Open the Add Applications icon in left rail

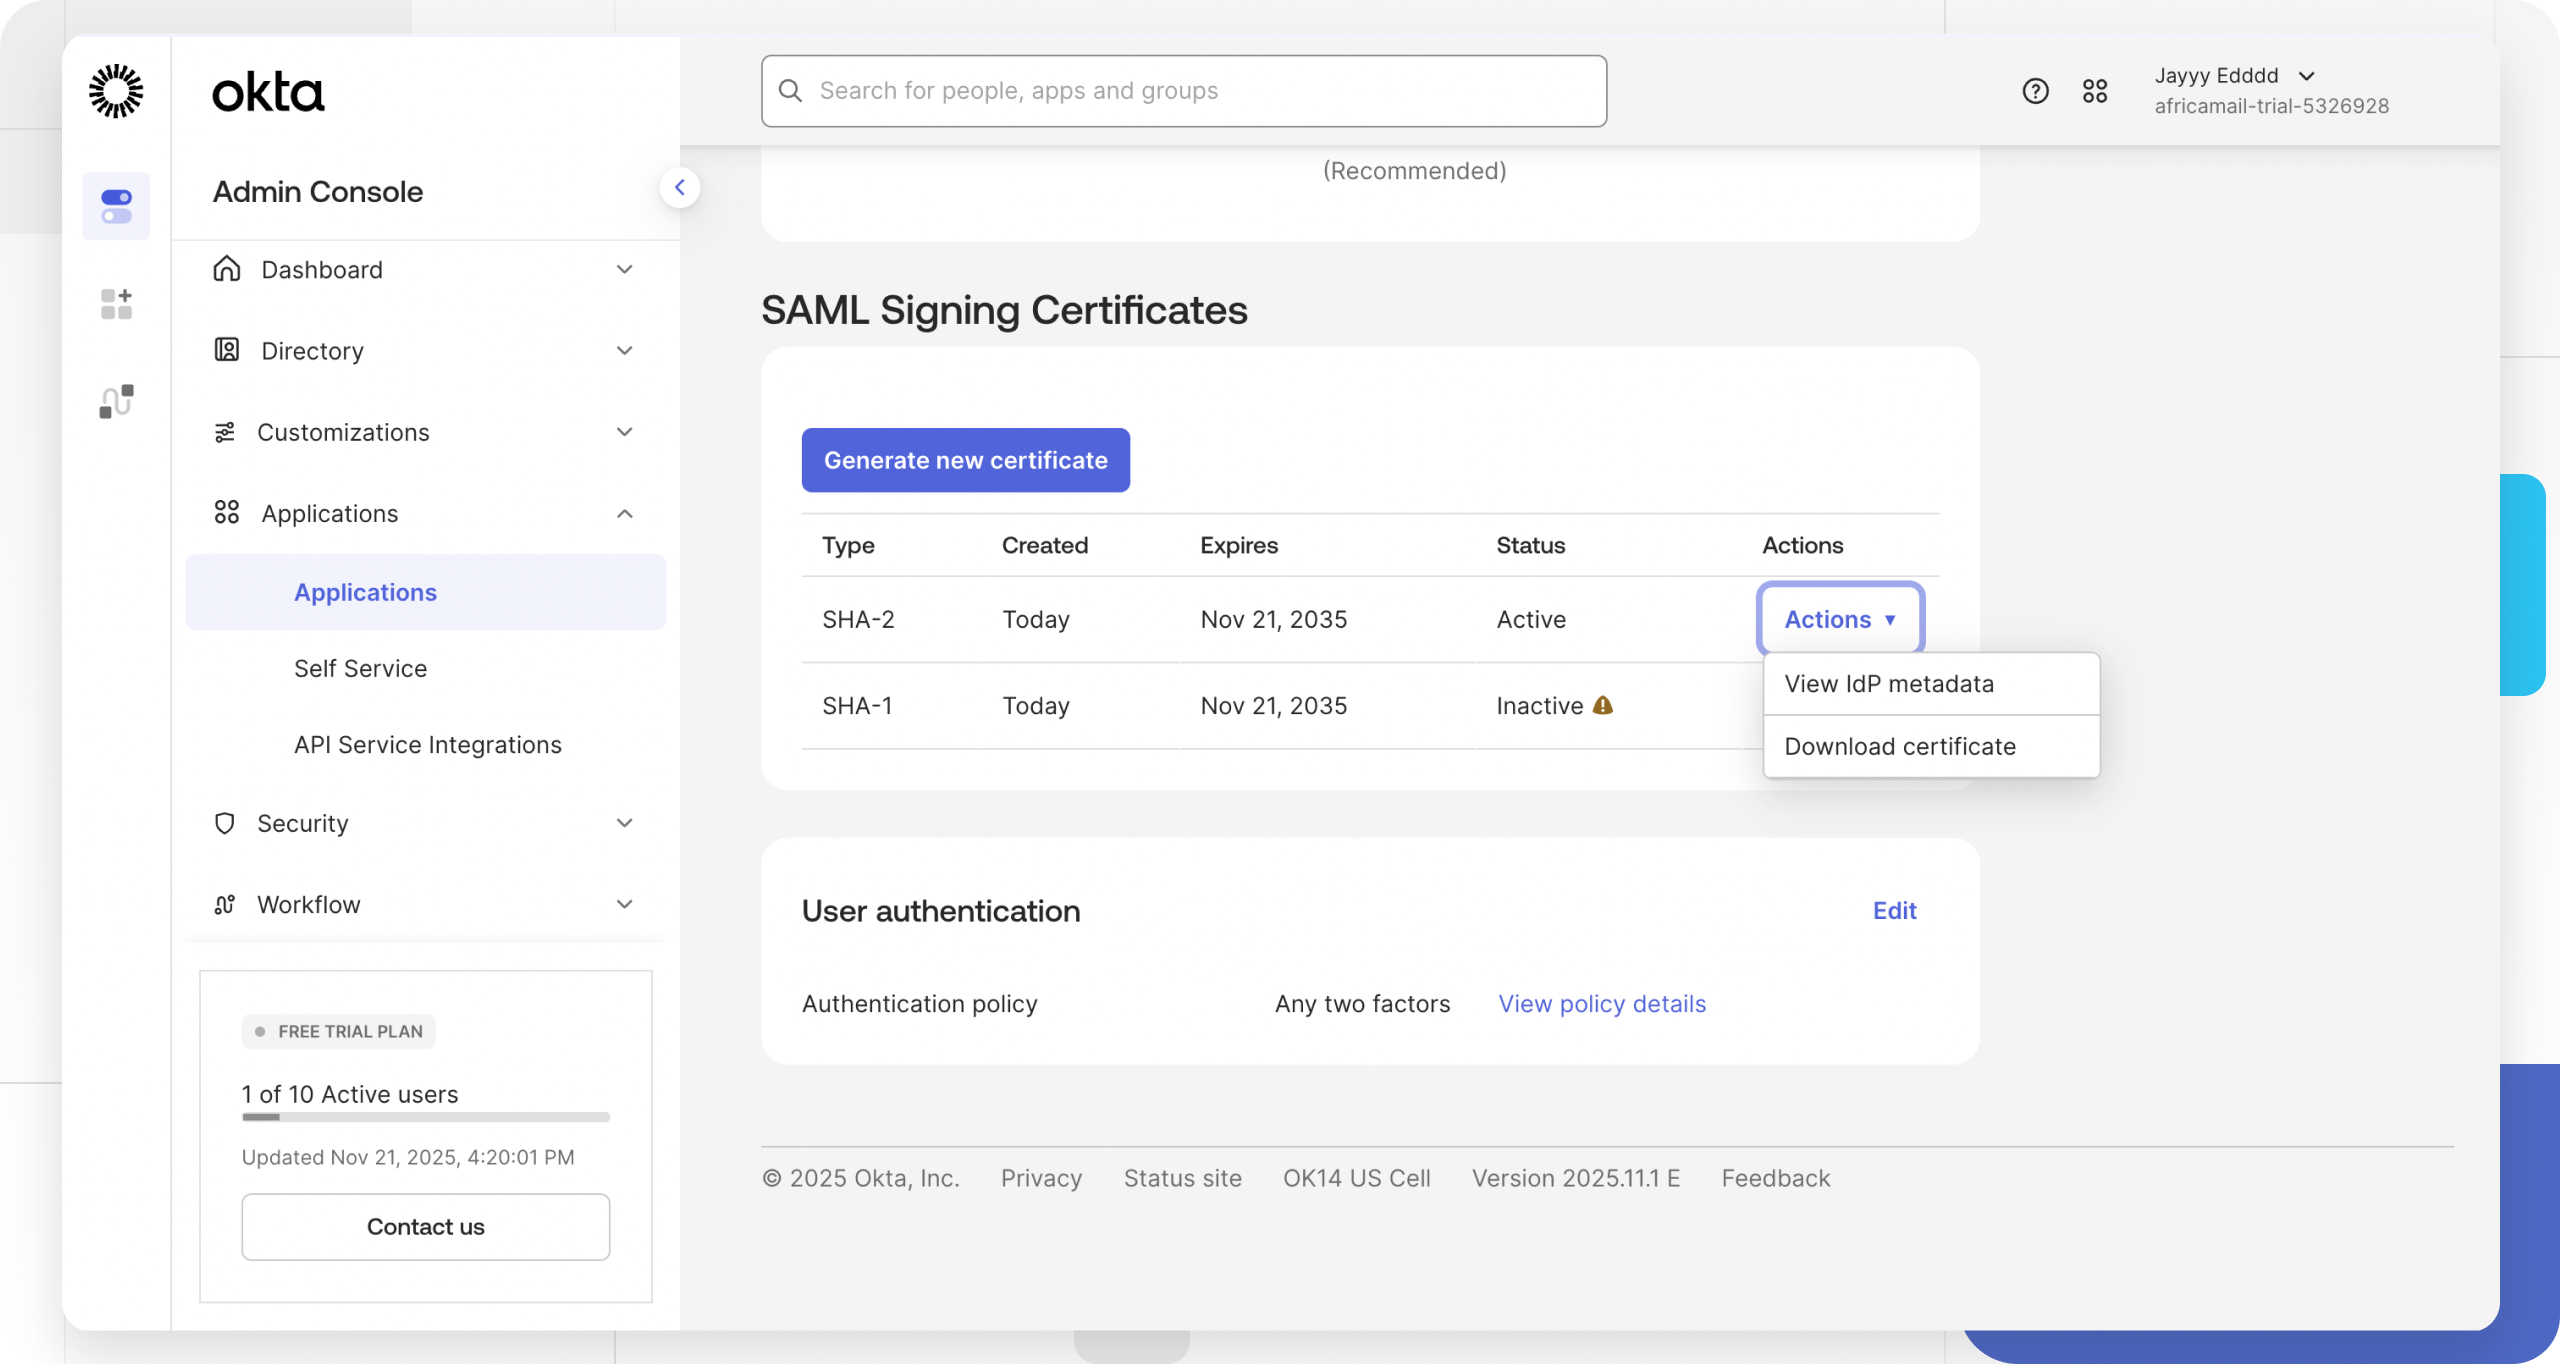115,304
